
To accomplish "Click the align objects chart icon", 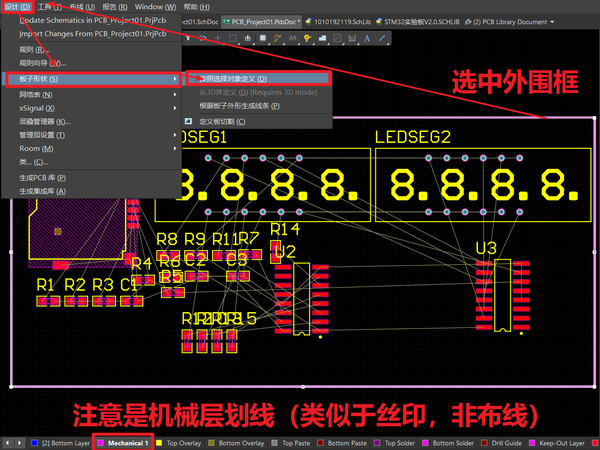I will point(248,38).
